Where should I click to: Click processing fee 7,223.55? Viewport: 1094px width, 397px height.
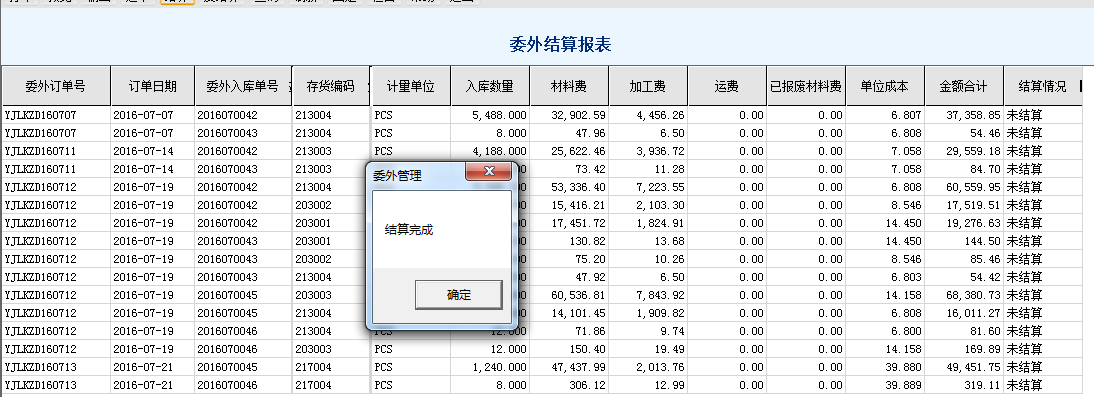[x=647, y=187]
